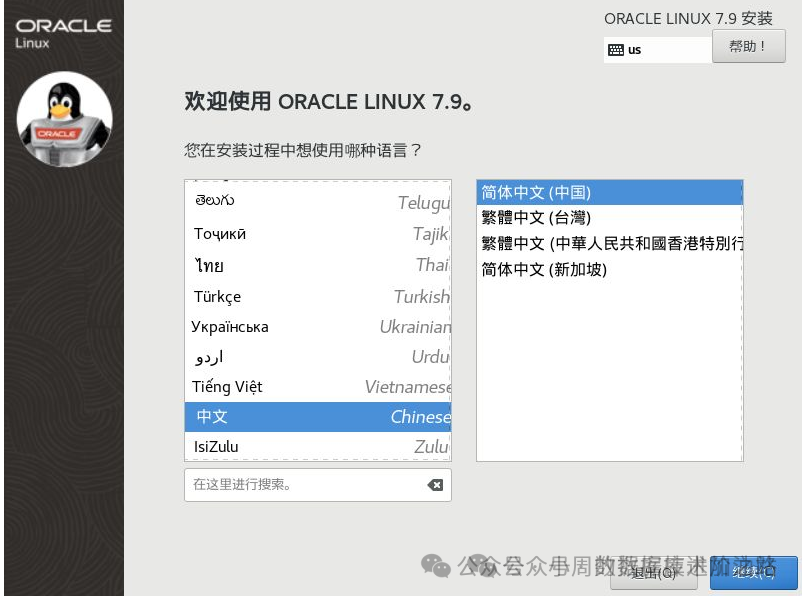
Task: Click the Oracle penguin mascot image
Action: click(64, 119)
